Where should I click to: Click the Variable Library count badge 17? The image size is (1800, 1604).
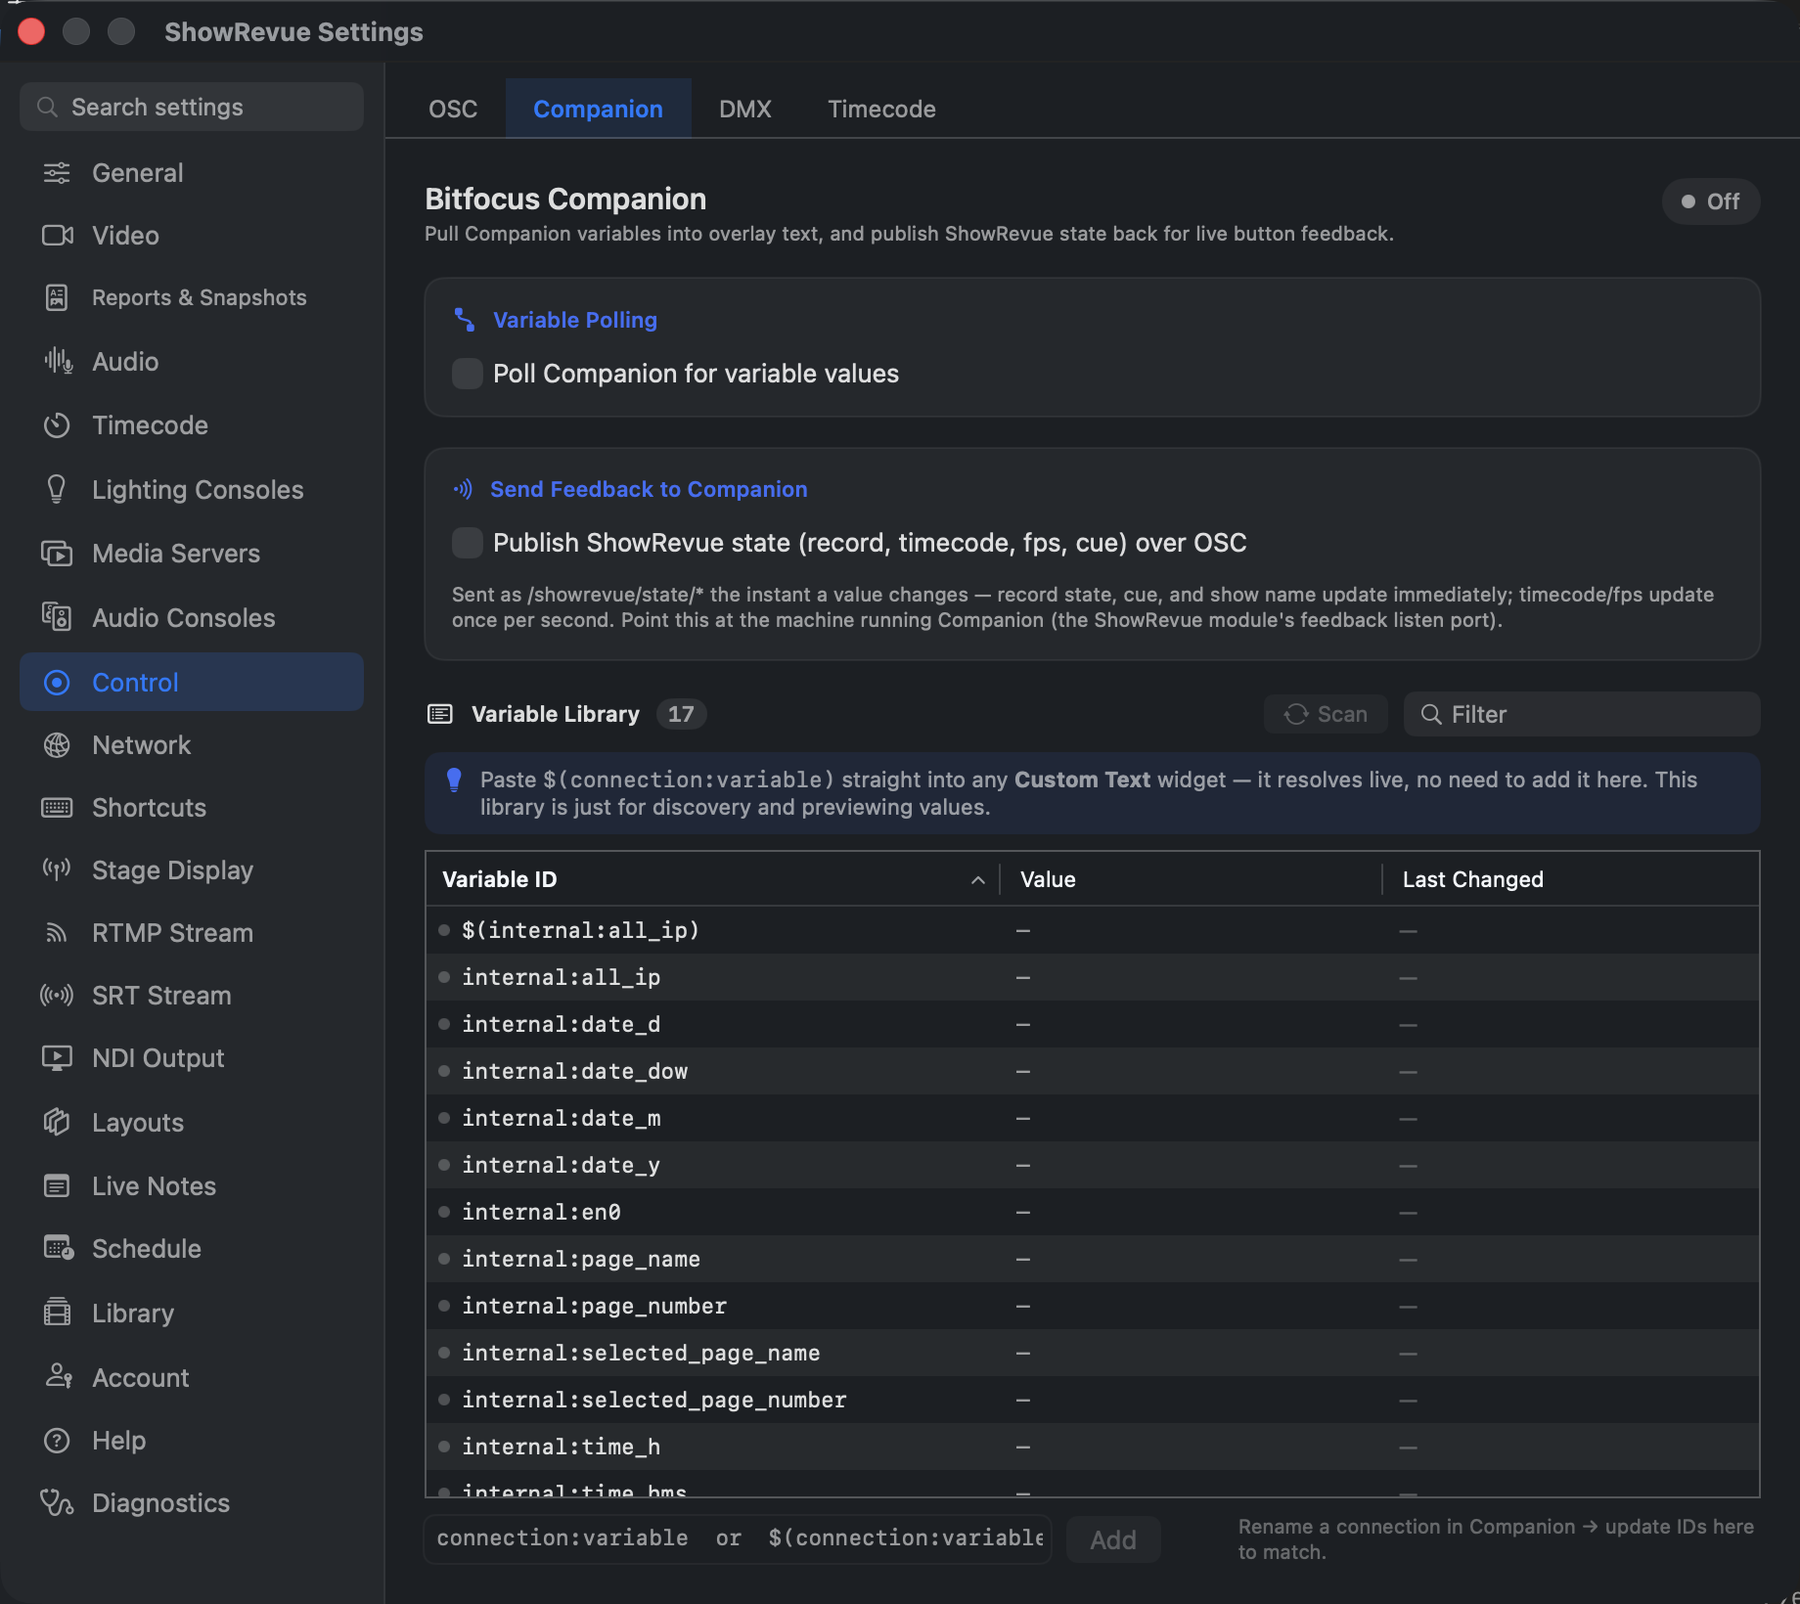pyautogui.click(x=681, y=714)
